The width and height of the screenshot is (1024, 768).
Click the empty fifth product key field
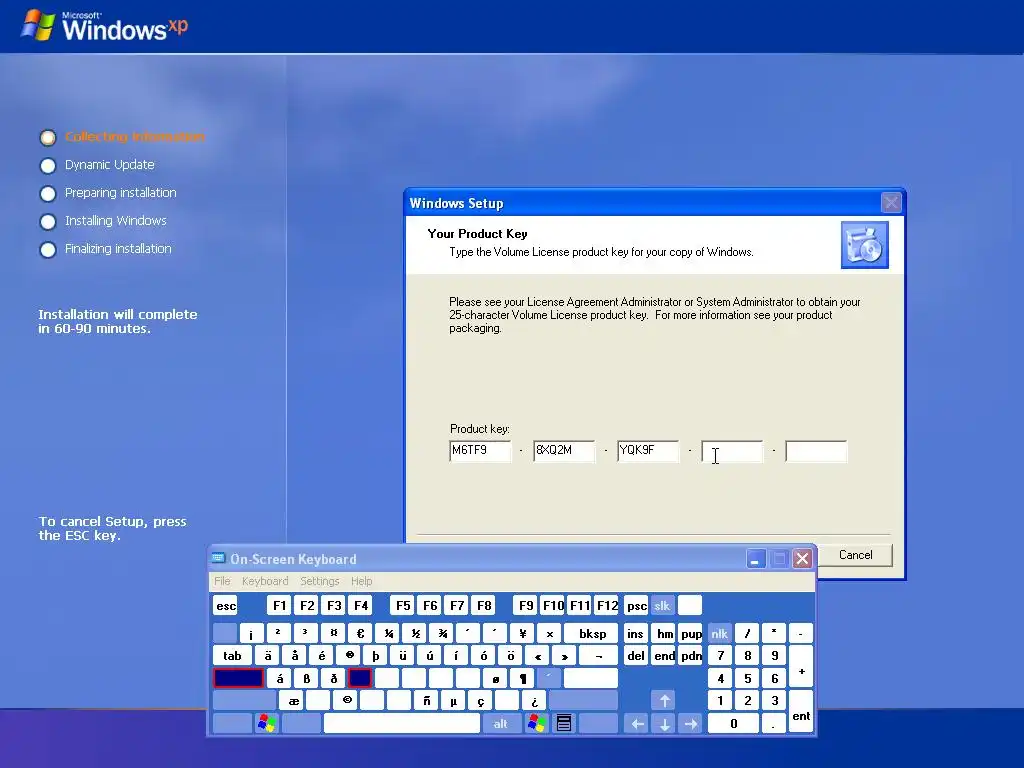pos(816,451)
